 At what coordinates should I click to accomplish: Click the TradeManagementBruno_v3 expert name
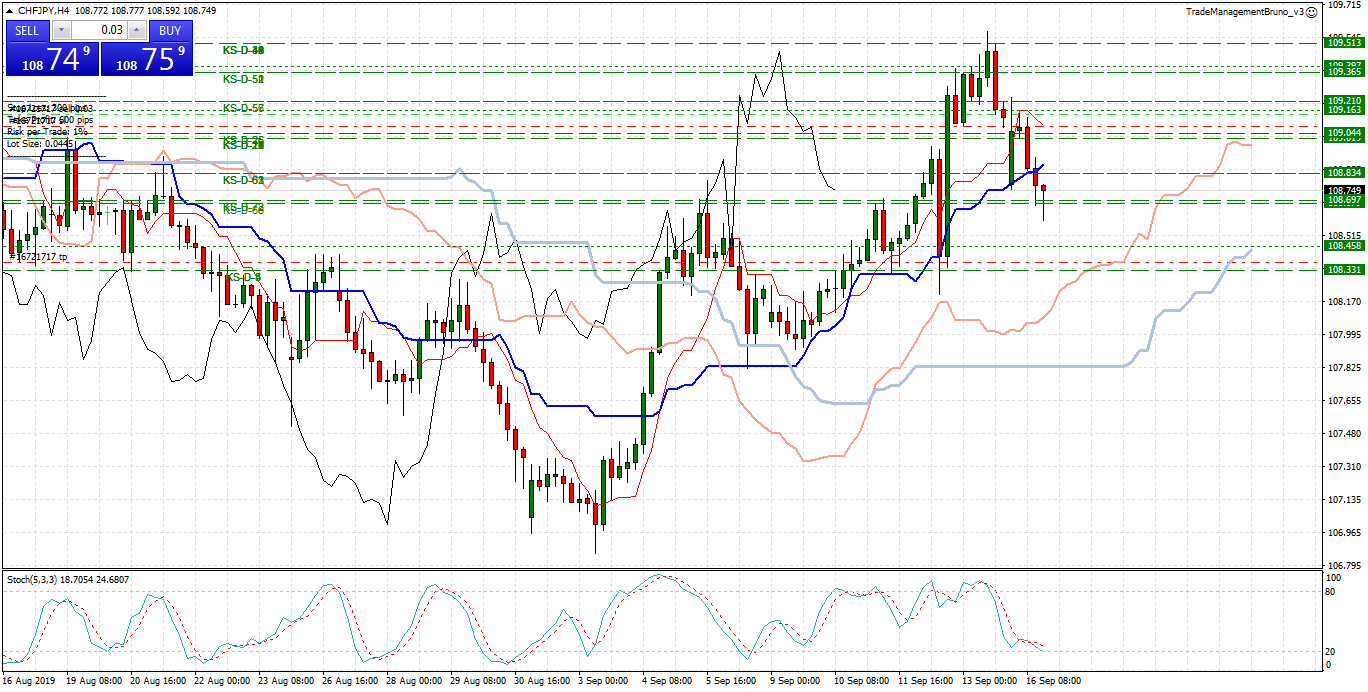click(x=1244, y=12)
